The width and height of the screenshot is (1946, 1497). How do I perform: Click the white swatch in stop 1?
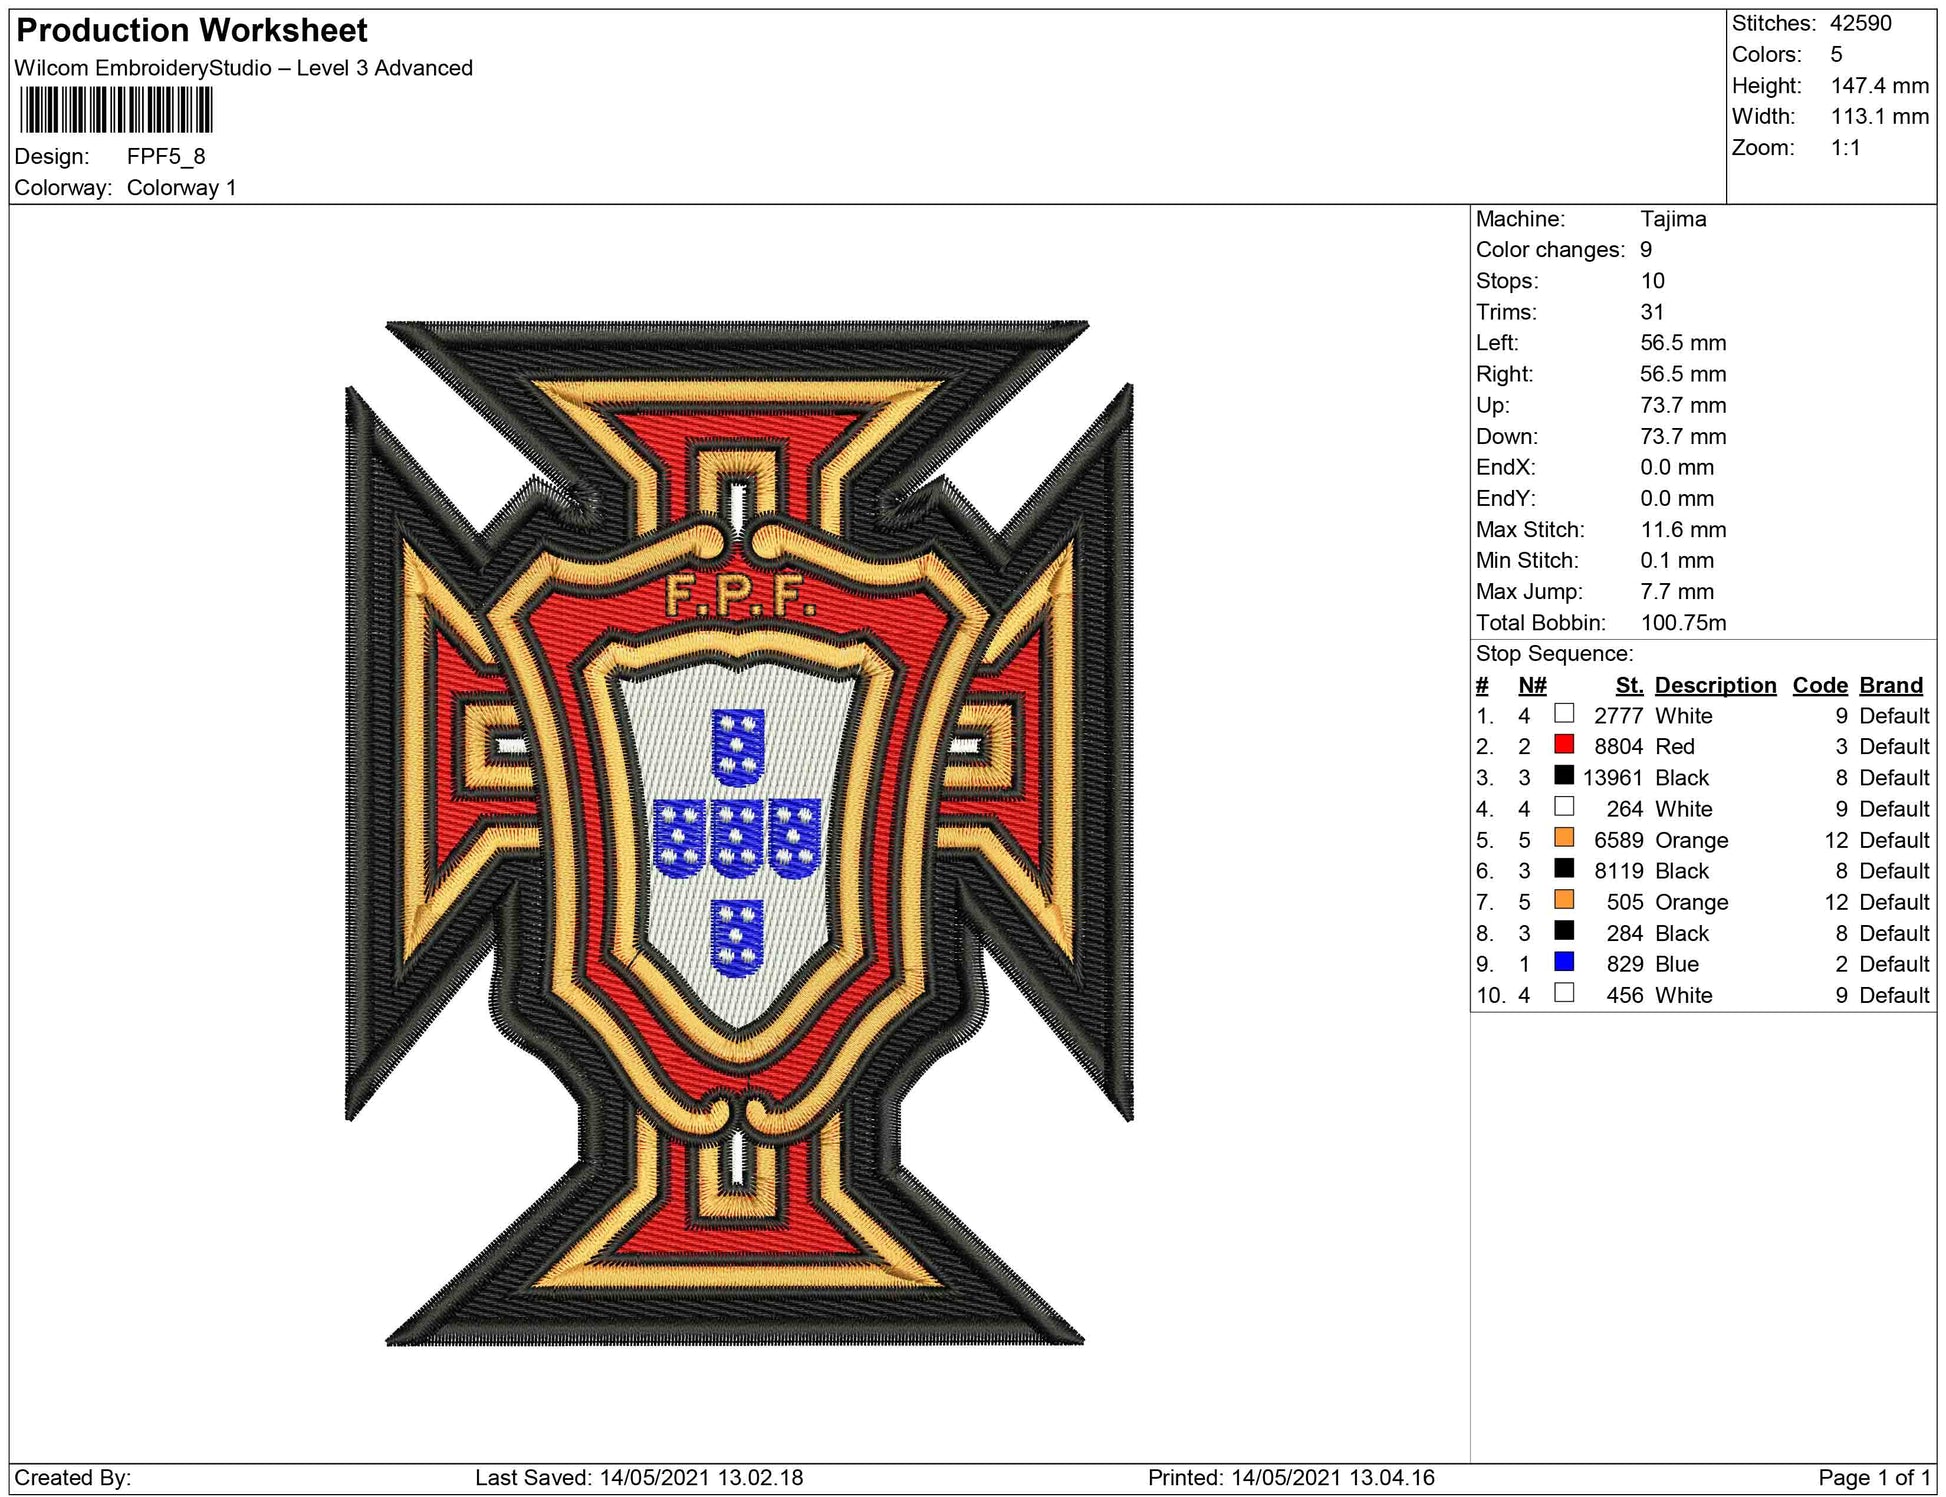coord(1564,713)
